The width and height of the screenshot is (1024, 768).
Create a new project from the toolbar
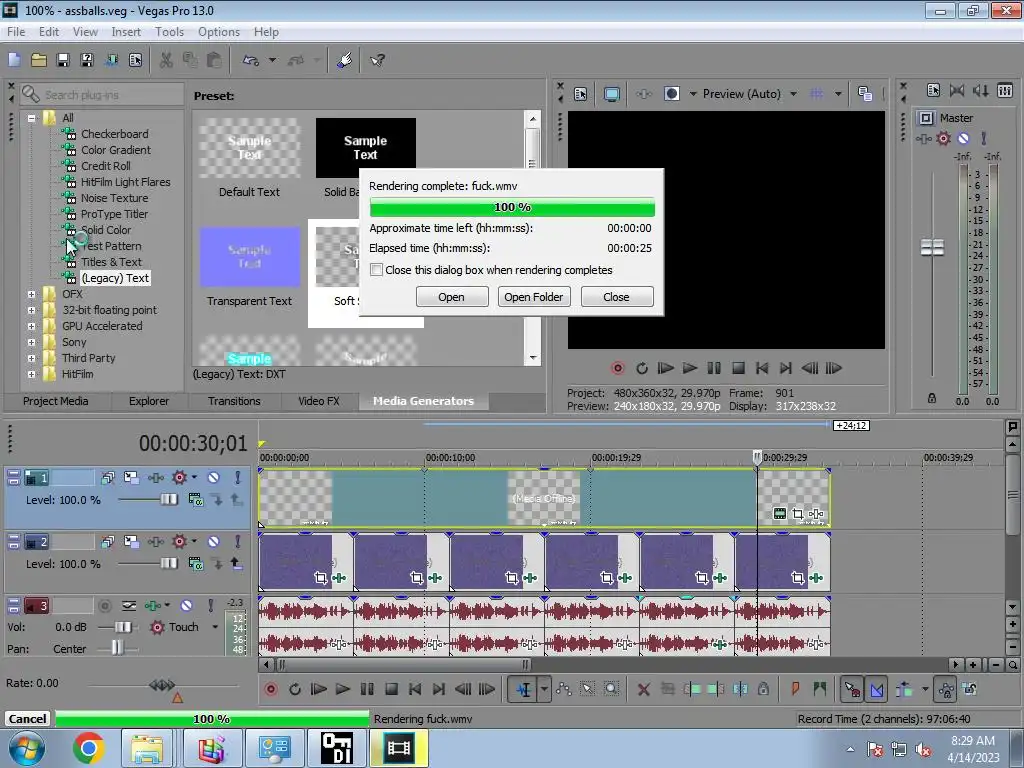pos(14,60)
